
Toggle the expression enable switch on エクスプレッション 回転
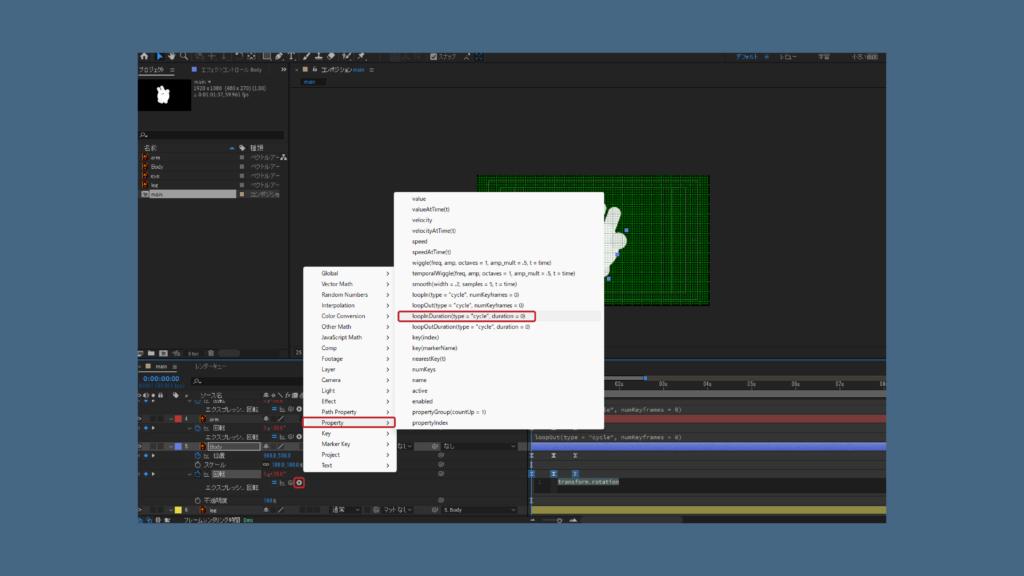coord(273,483)
